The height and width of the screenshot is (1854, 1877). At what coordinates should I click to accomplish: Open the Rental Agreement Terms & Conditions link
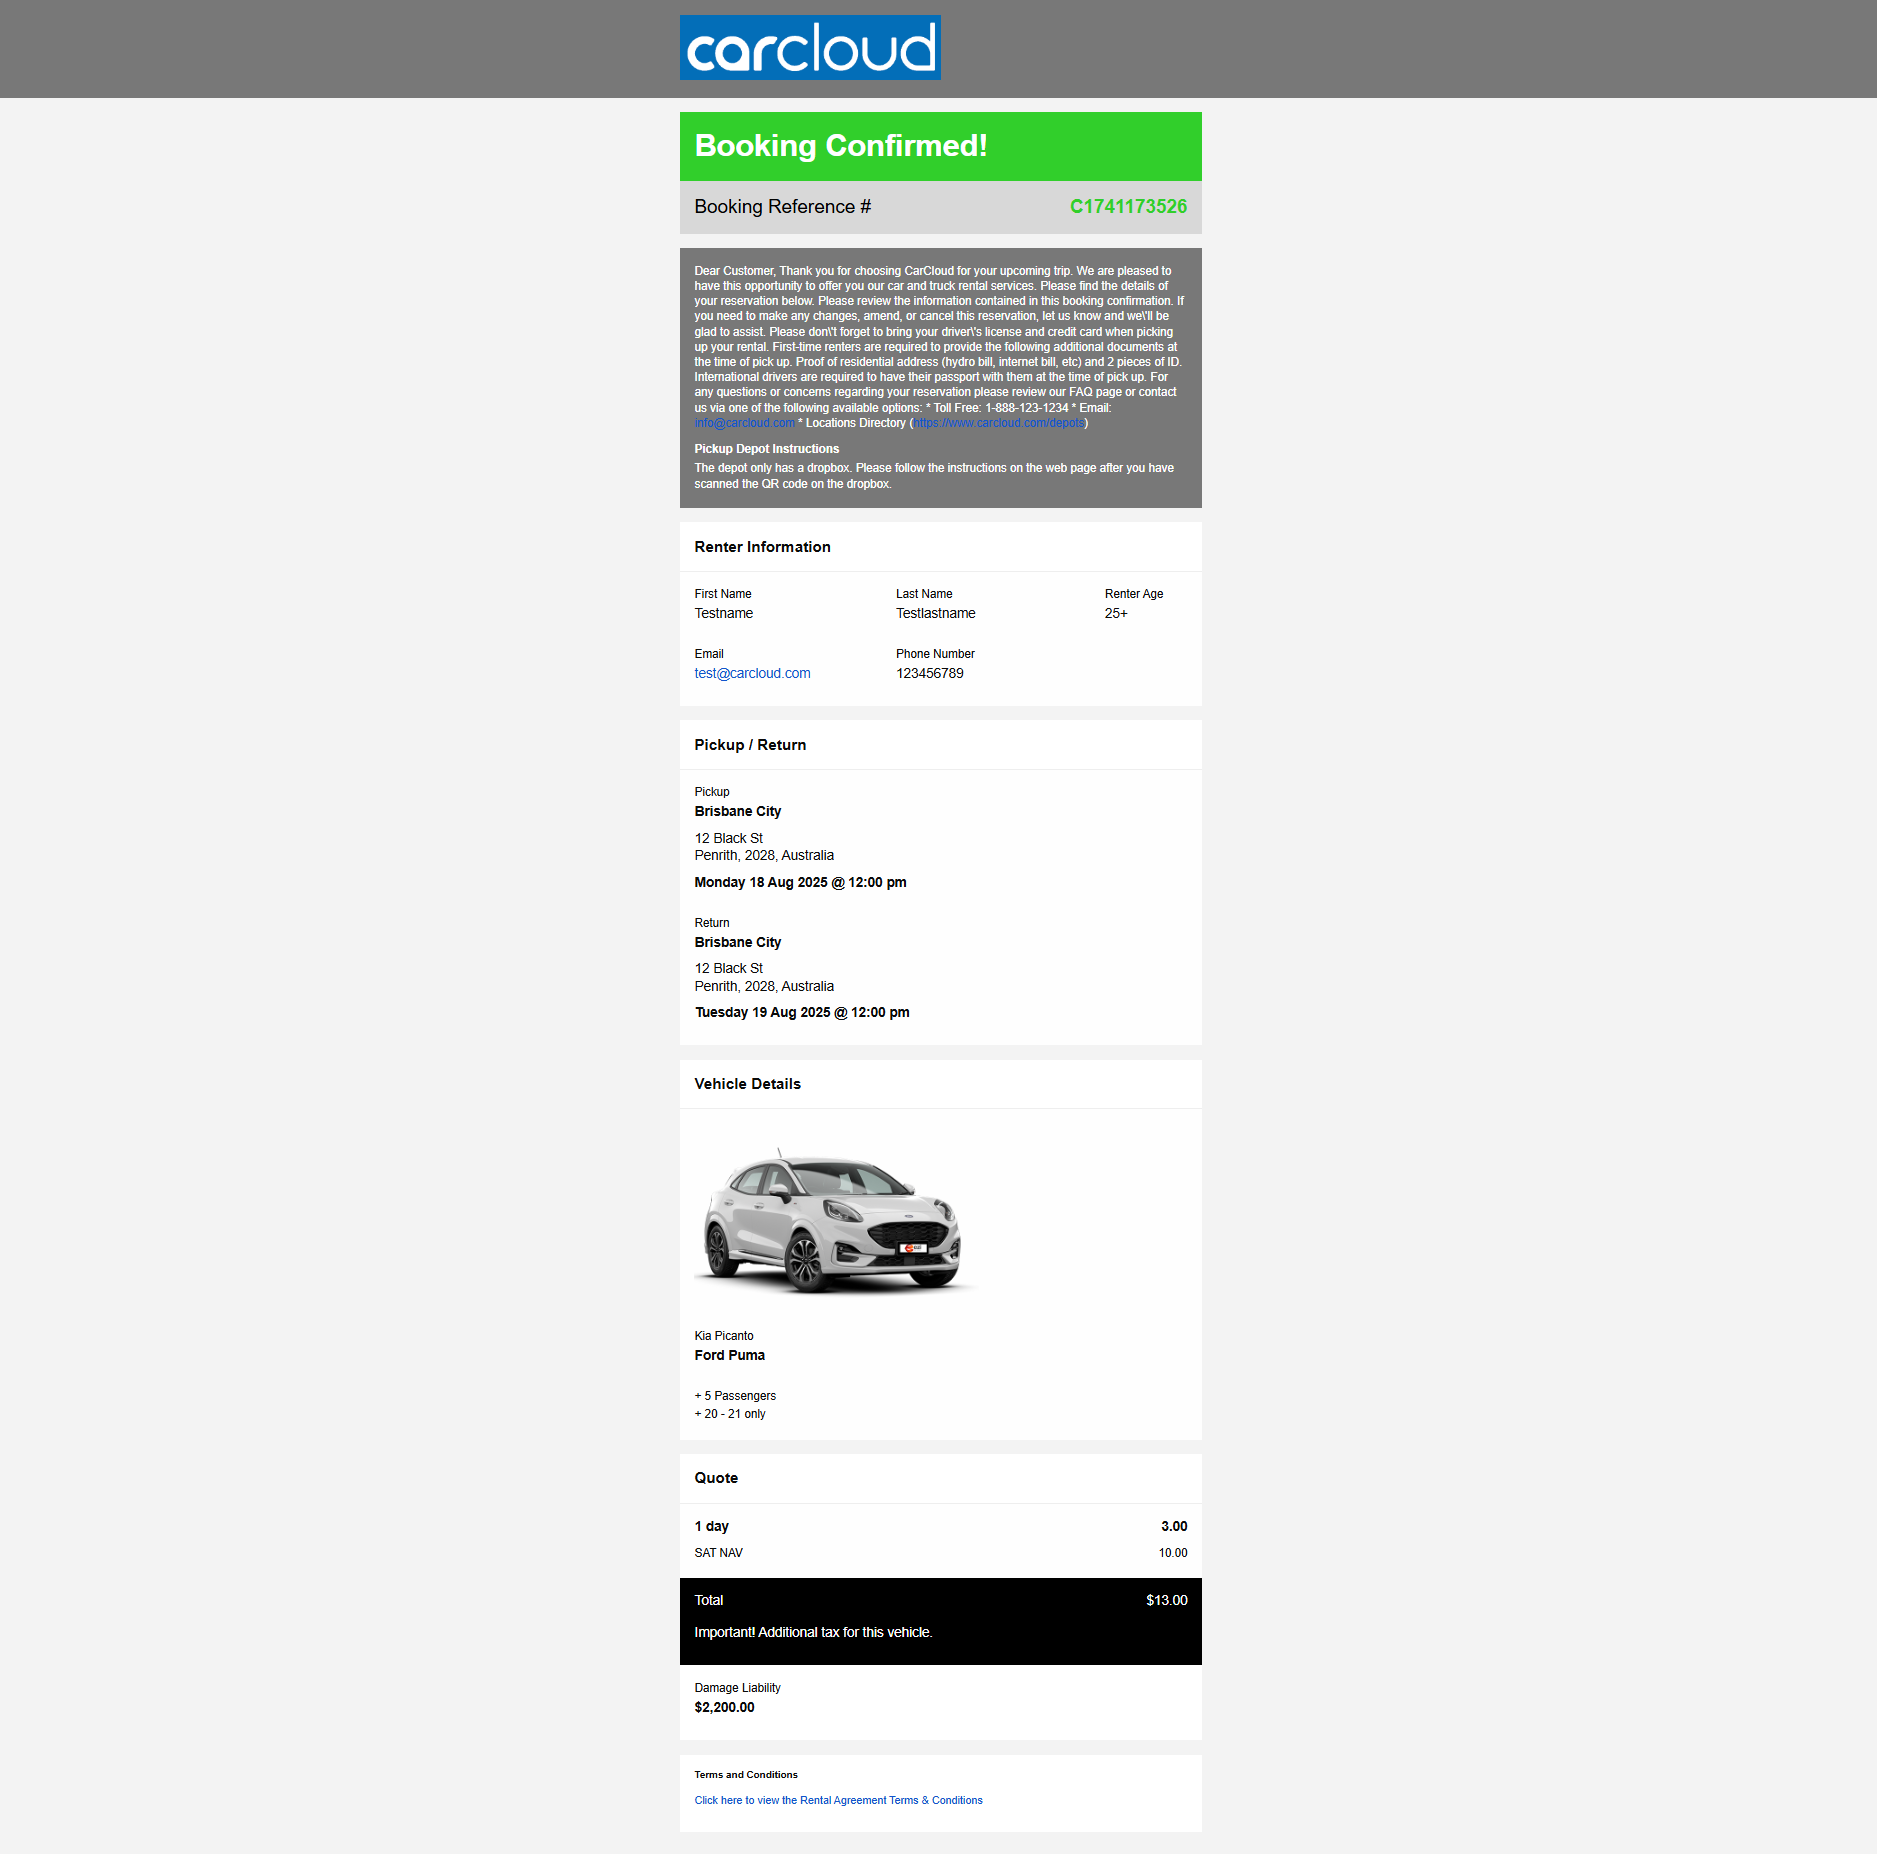[x=838, y=1800]
